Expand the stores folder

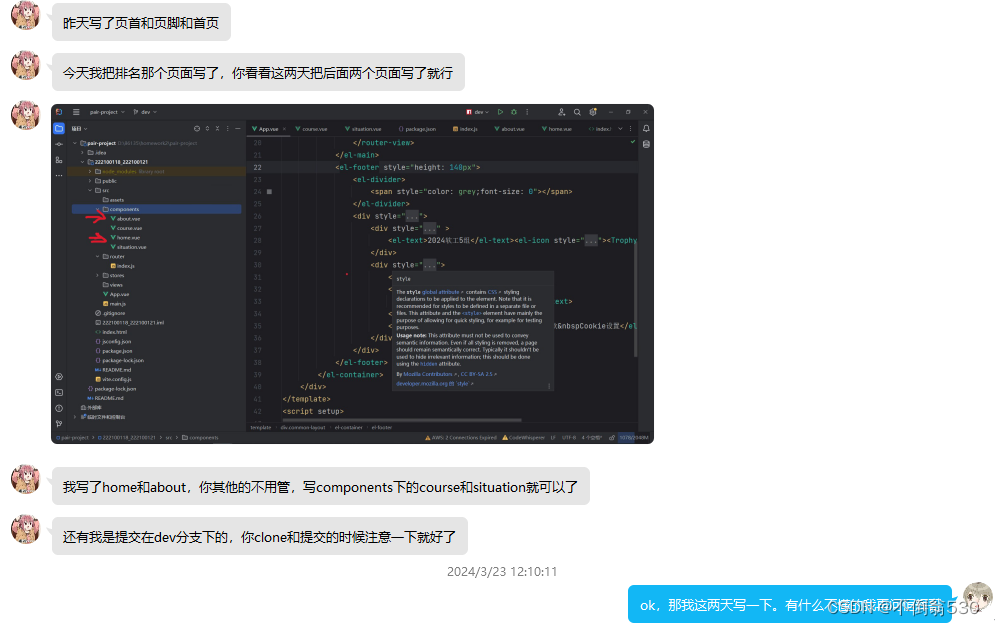point(98,276)
